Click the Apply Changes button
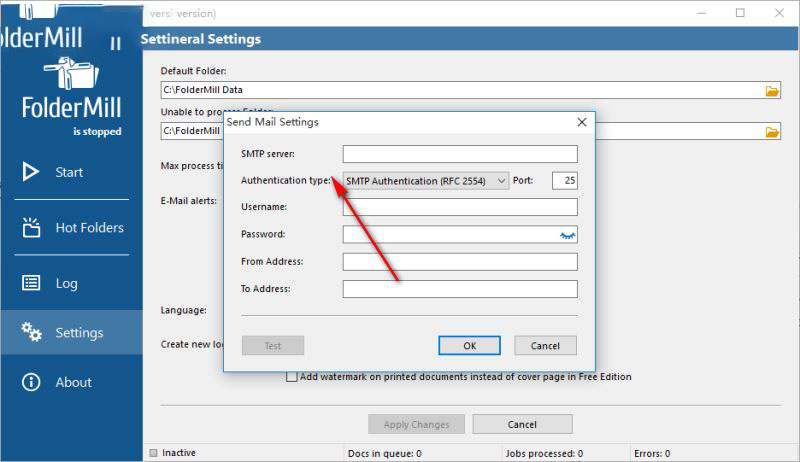 pyautogui.click(x=416, y=424)
